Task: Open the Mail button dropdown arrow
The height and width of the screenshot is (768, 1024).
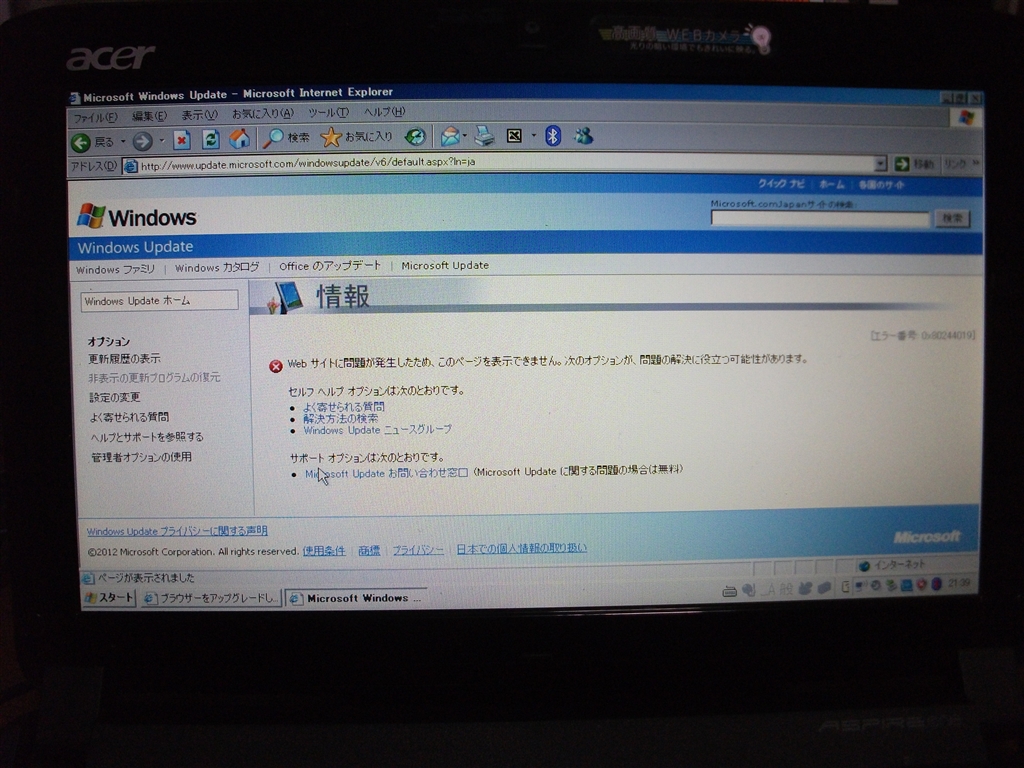Action: tap(464, 136)
